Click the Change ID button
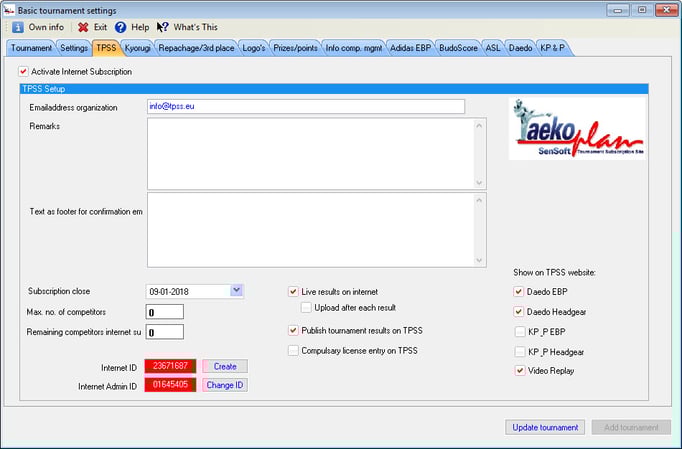The width and height of the screenshot is (682, 449). (225, 385)
